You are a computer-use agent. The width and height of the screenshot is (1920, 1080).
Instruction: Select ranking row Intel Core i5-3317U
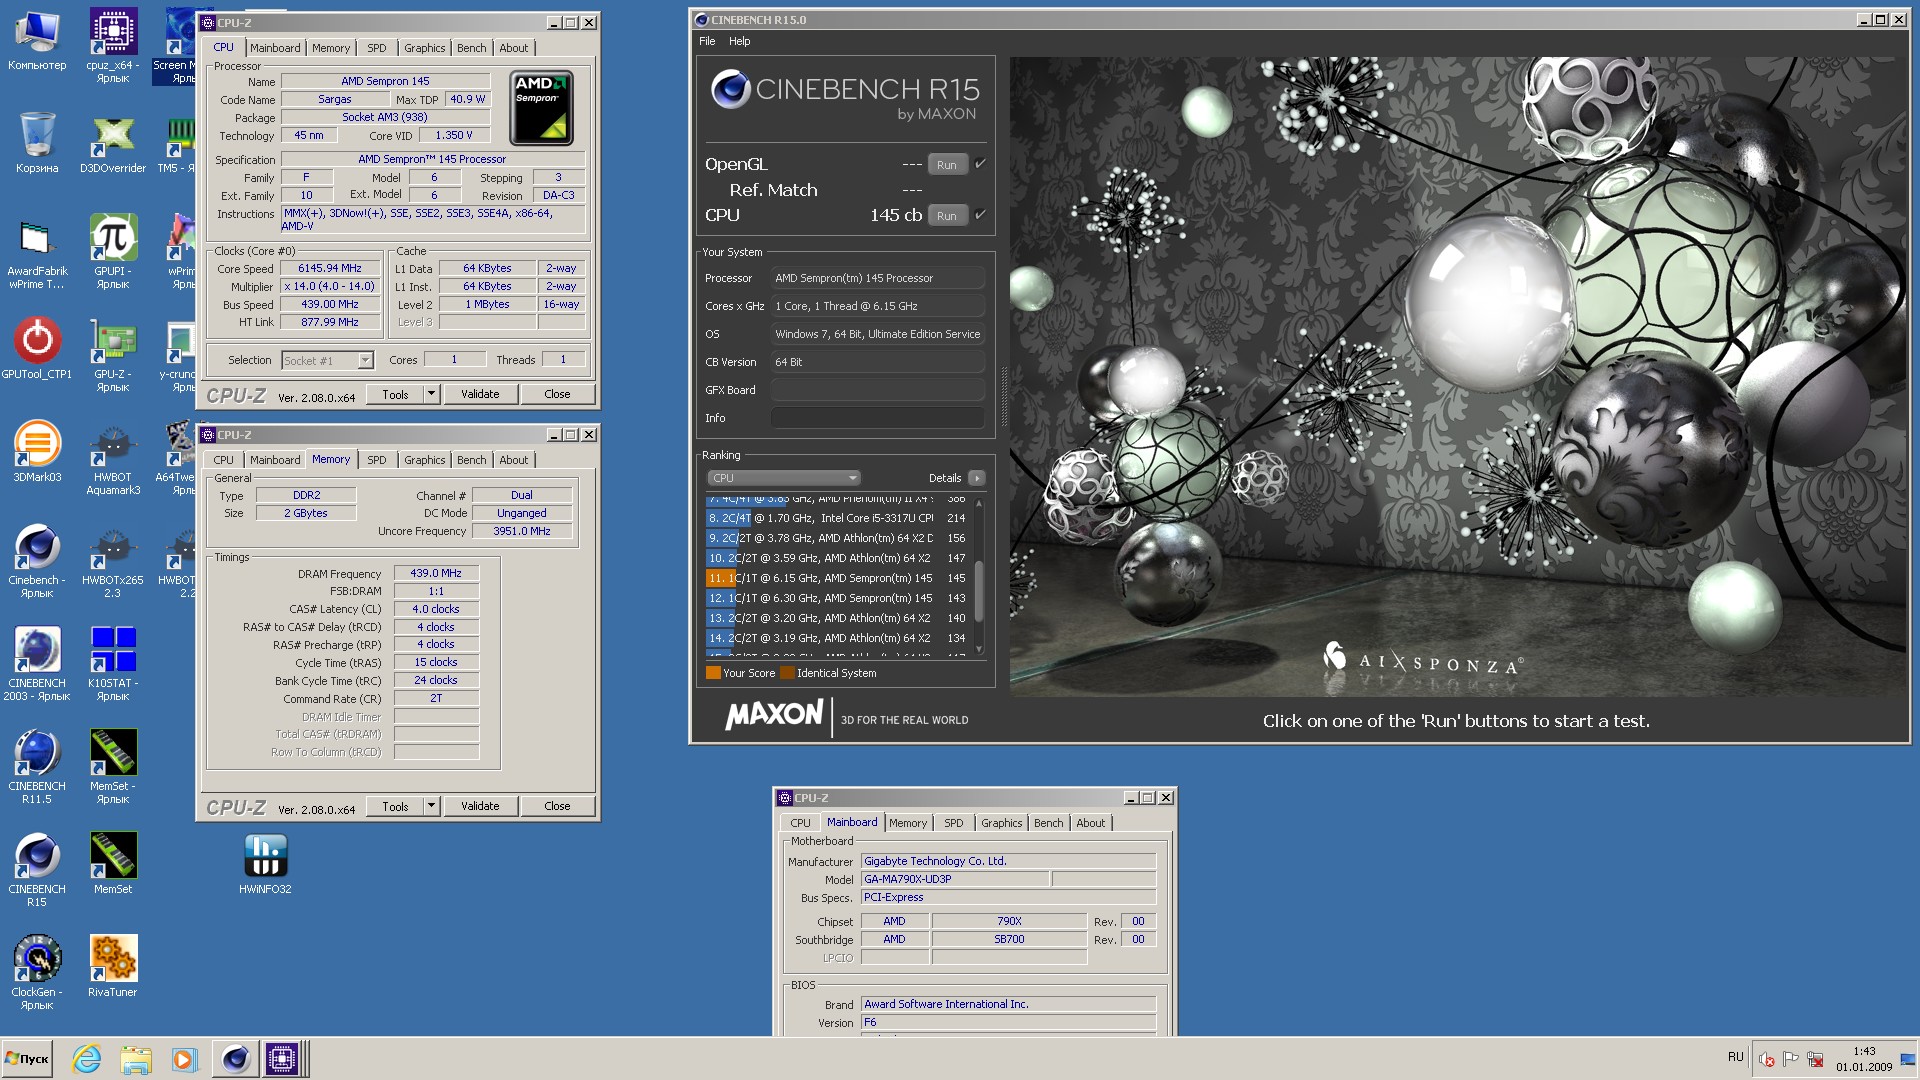[x=839, y=518]
